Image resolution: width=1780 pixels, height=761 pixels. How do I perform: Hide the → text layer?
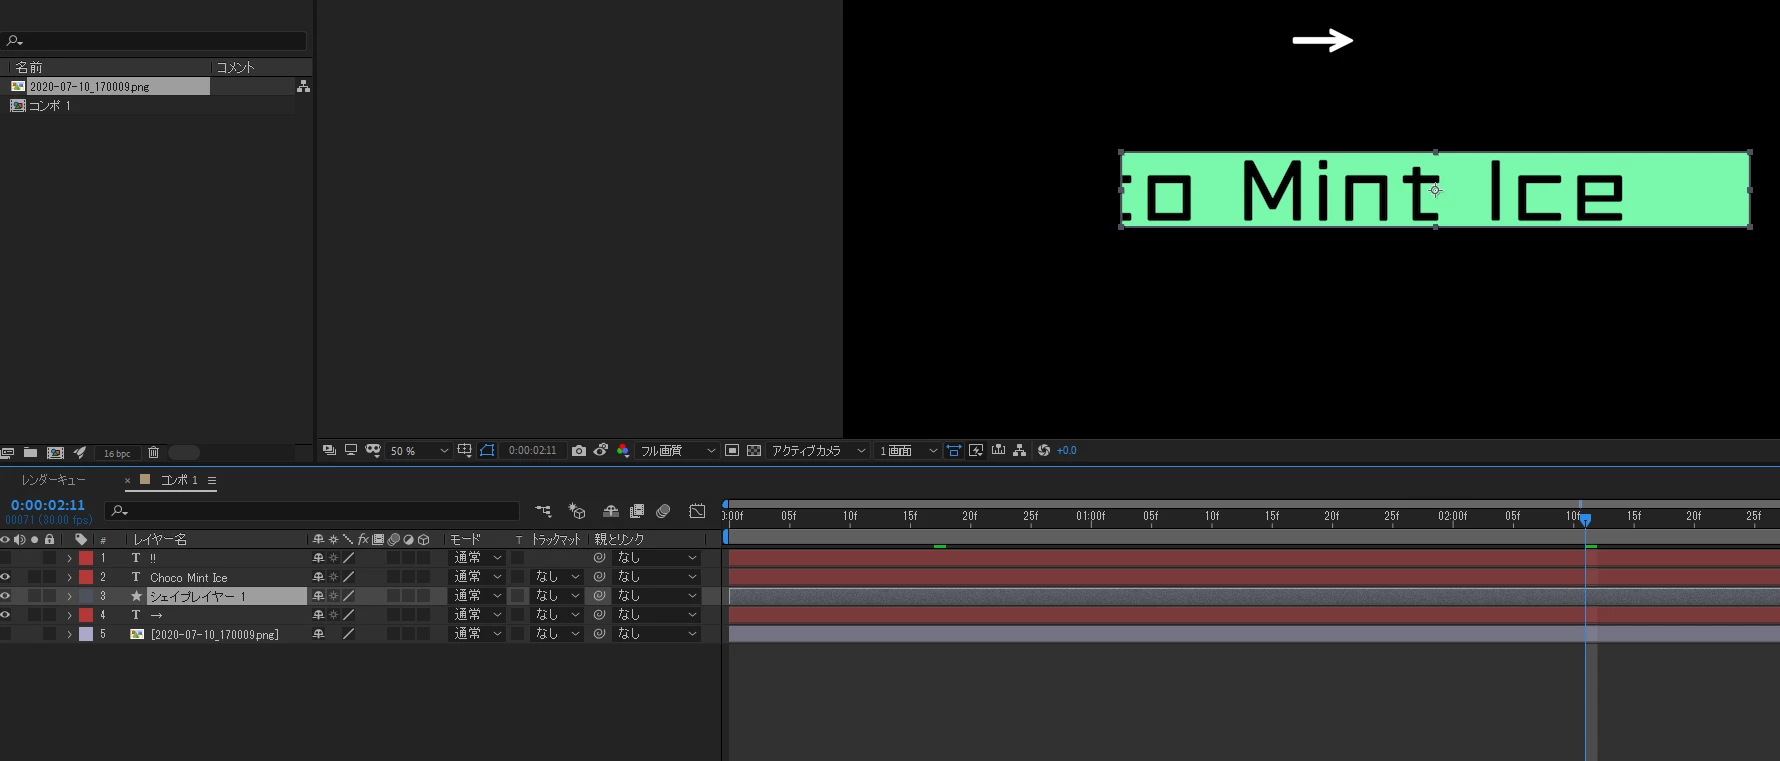click(x=5, y=615)
